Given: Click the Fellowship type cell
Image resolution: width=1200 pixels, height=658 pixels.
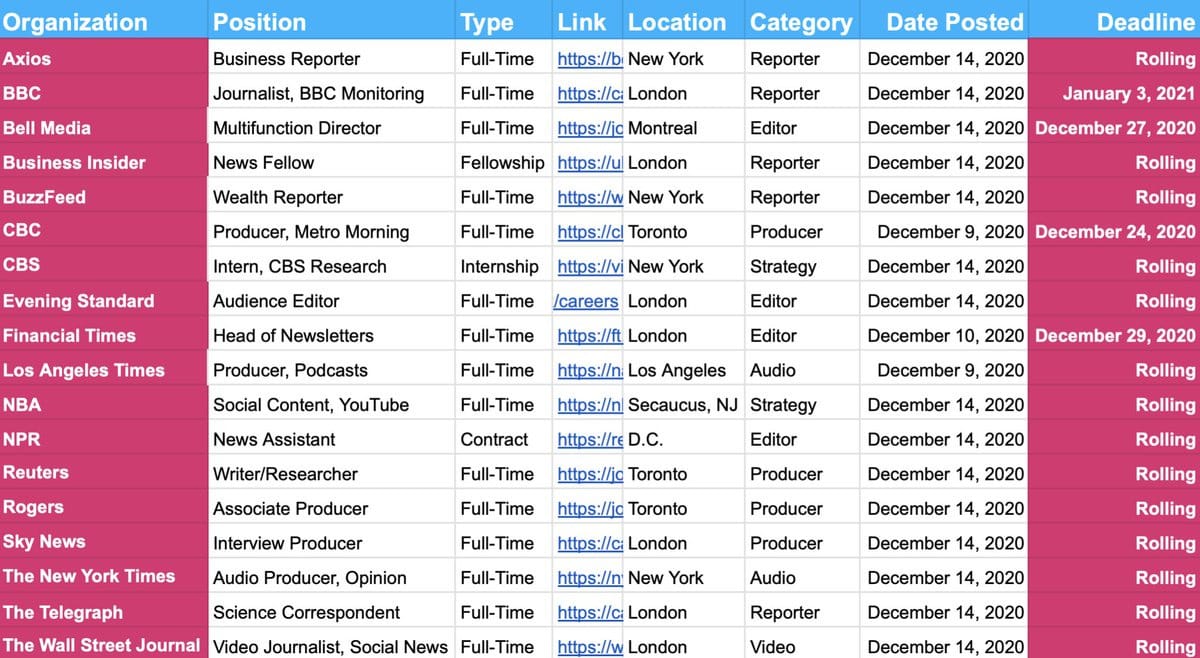Looking at the screenshot, I should [502, 163].
